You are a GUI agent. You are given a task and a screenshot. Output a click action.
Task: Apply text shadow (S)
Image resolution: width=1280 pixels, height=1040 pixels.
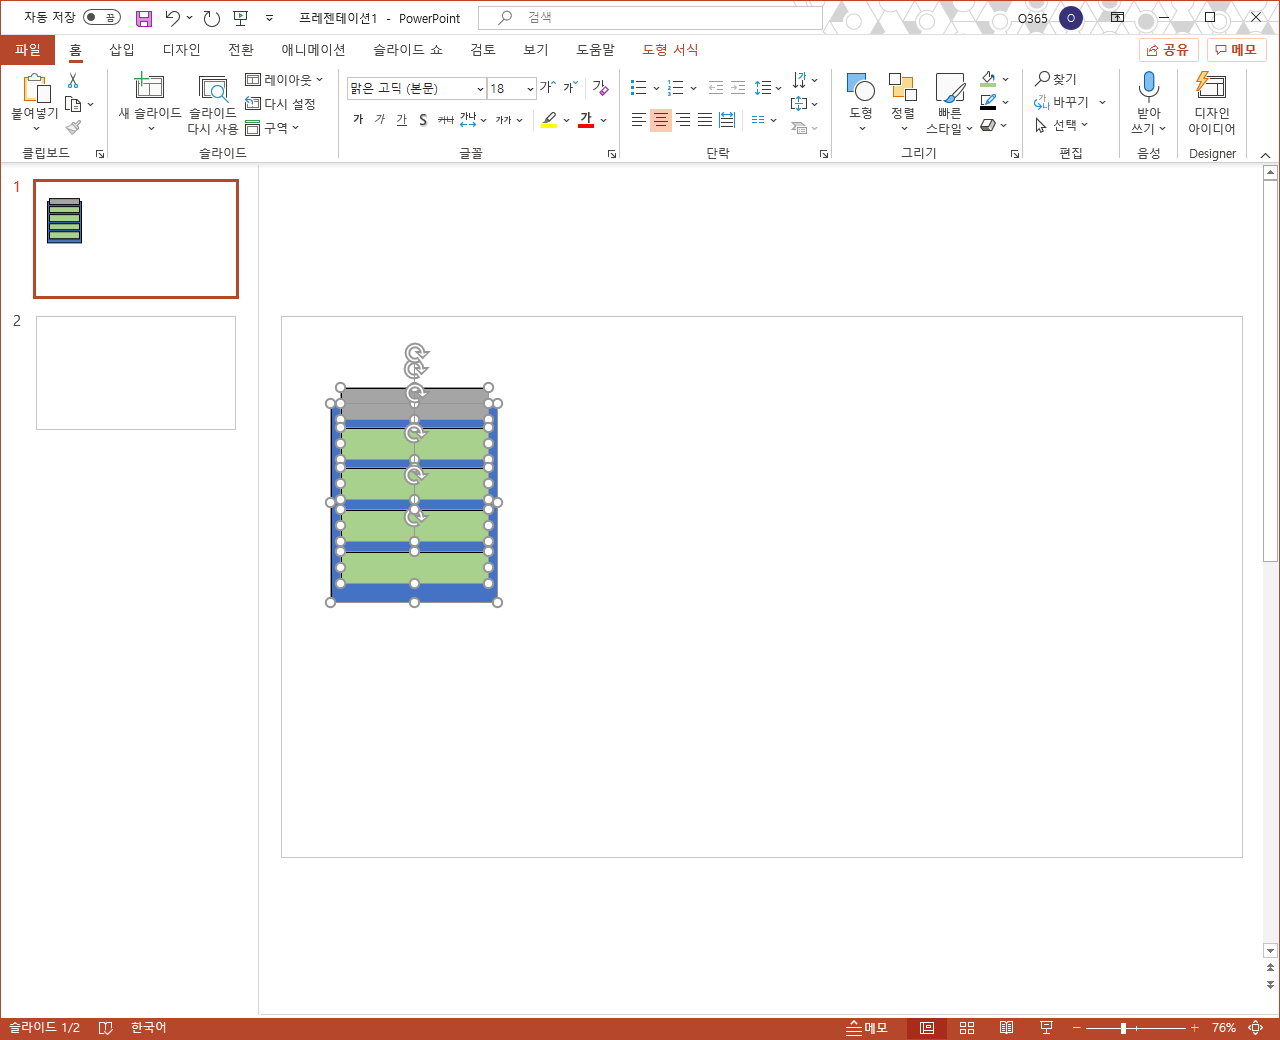coord(423,120)
